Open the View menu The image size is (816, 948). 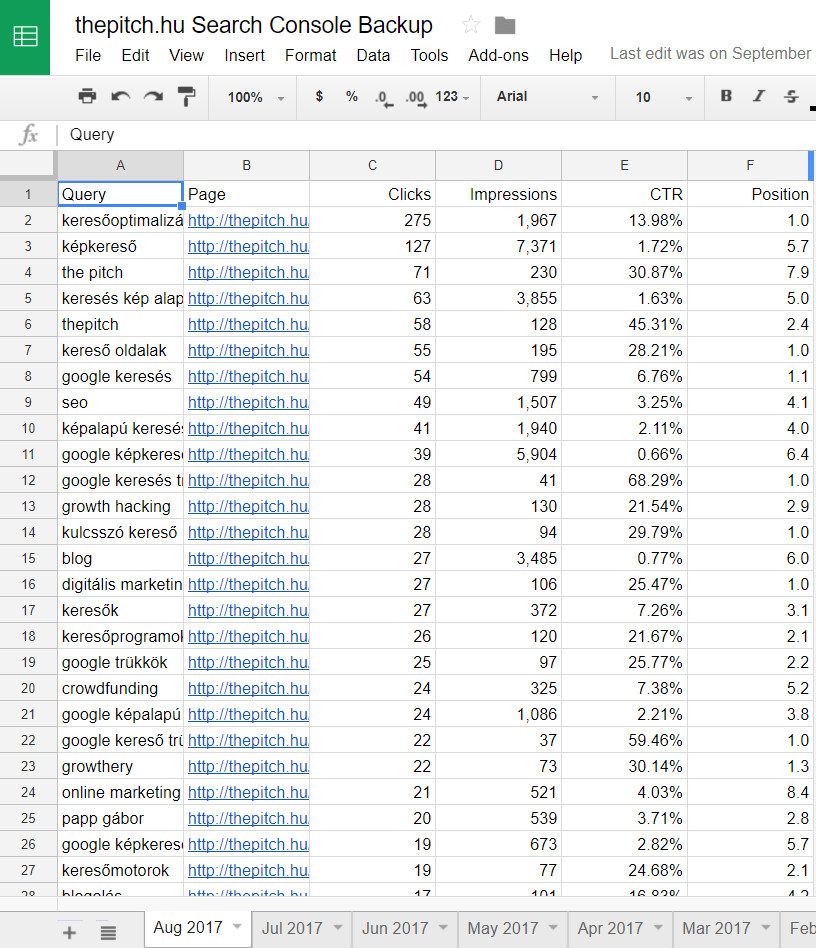click(186, 56)
